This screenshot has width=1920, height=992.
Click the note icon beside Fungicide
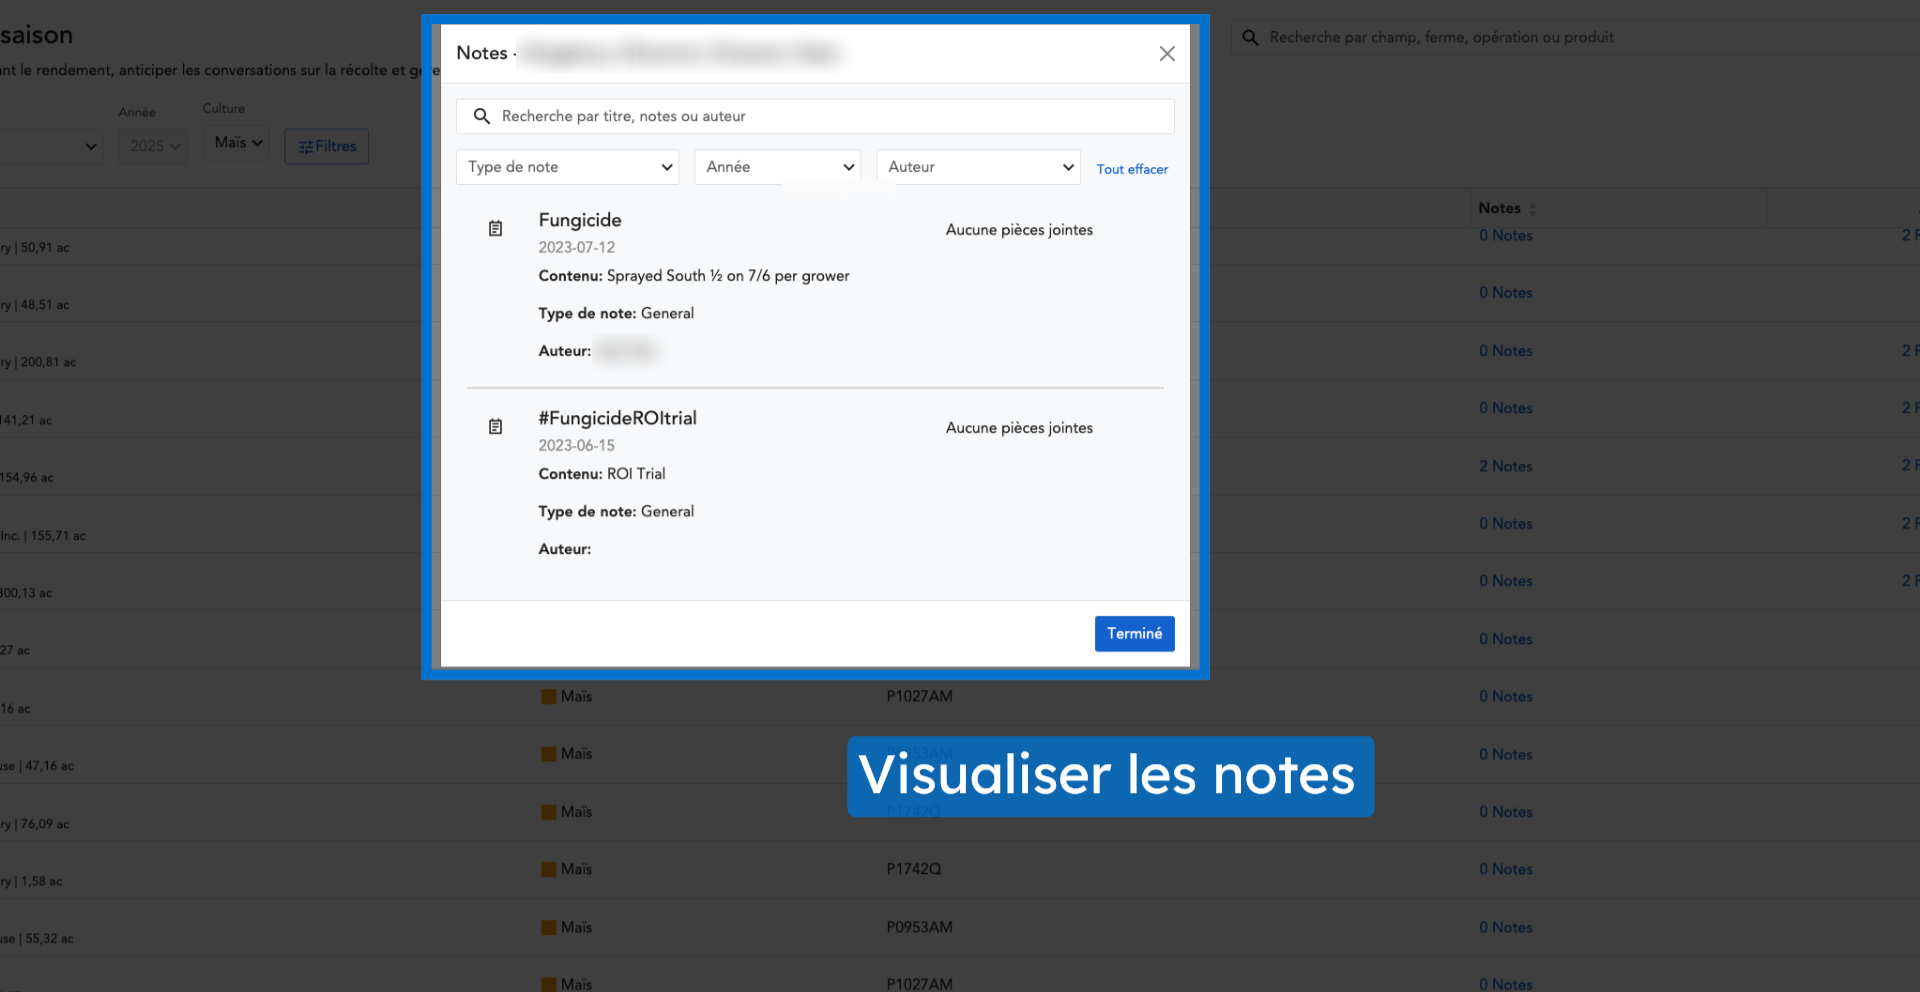pyautogui.click(x=495, y=229)
